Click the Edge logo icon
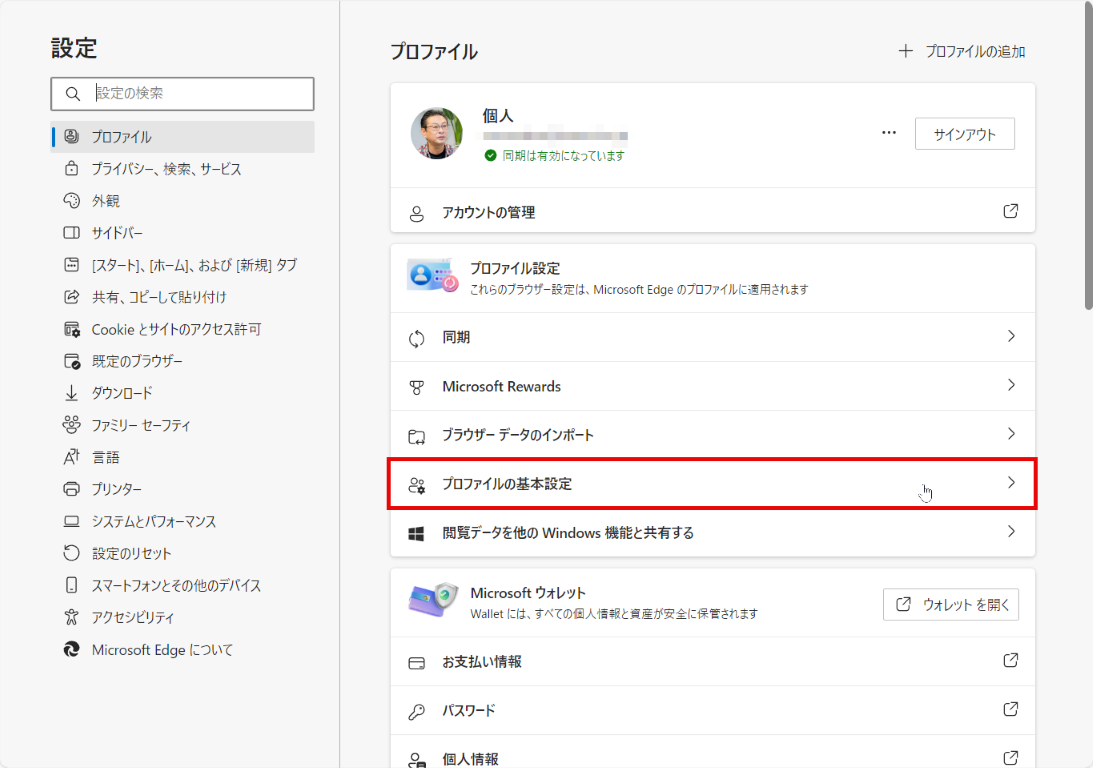This screenshot has height=768, width=1093. coord(72,649)
